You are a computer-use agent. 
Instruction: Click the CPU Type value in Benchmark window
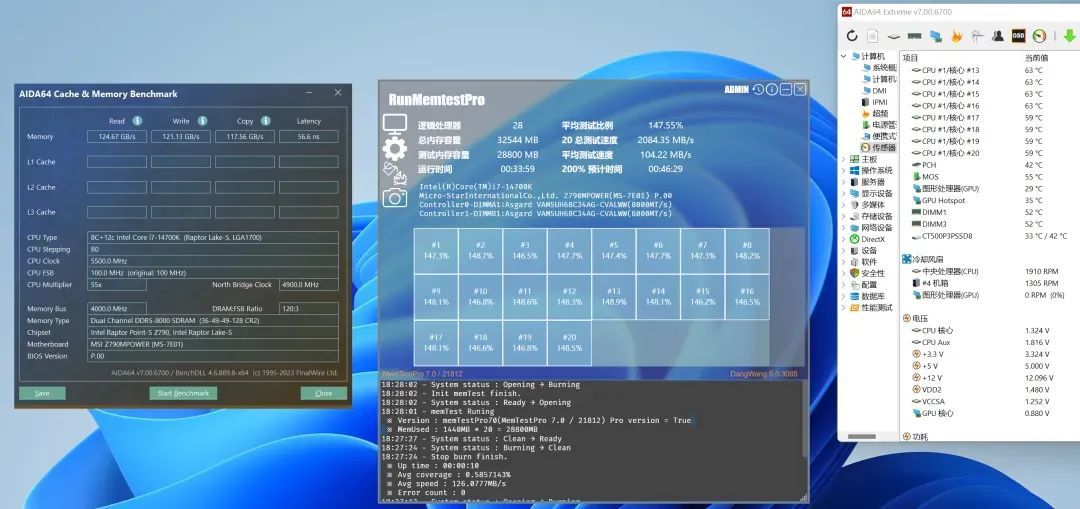[212, 238]
